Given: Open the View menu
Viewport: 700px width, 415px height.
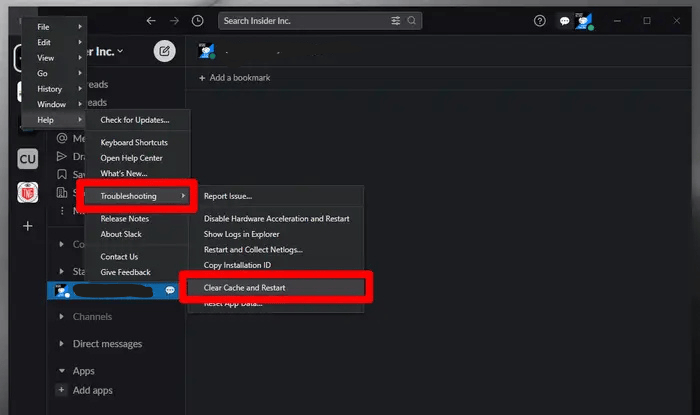Looking at the screenshot, I should click(46, 58).
